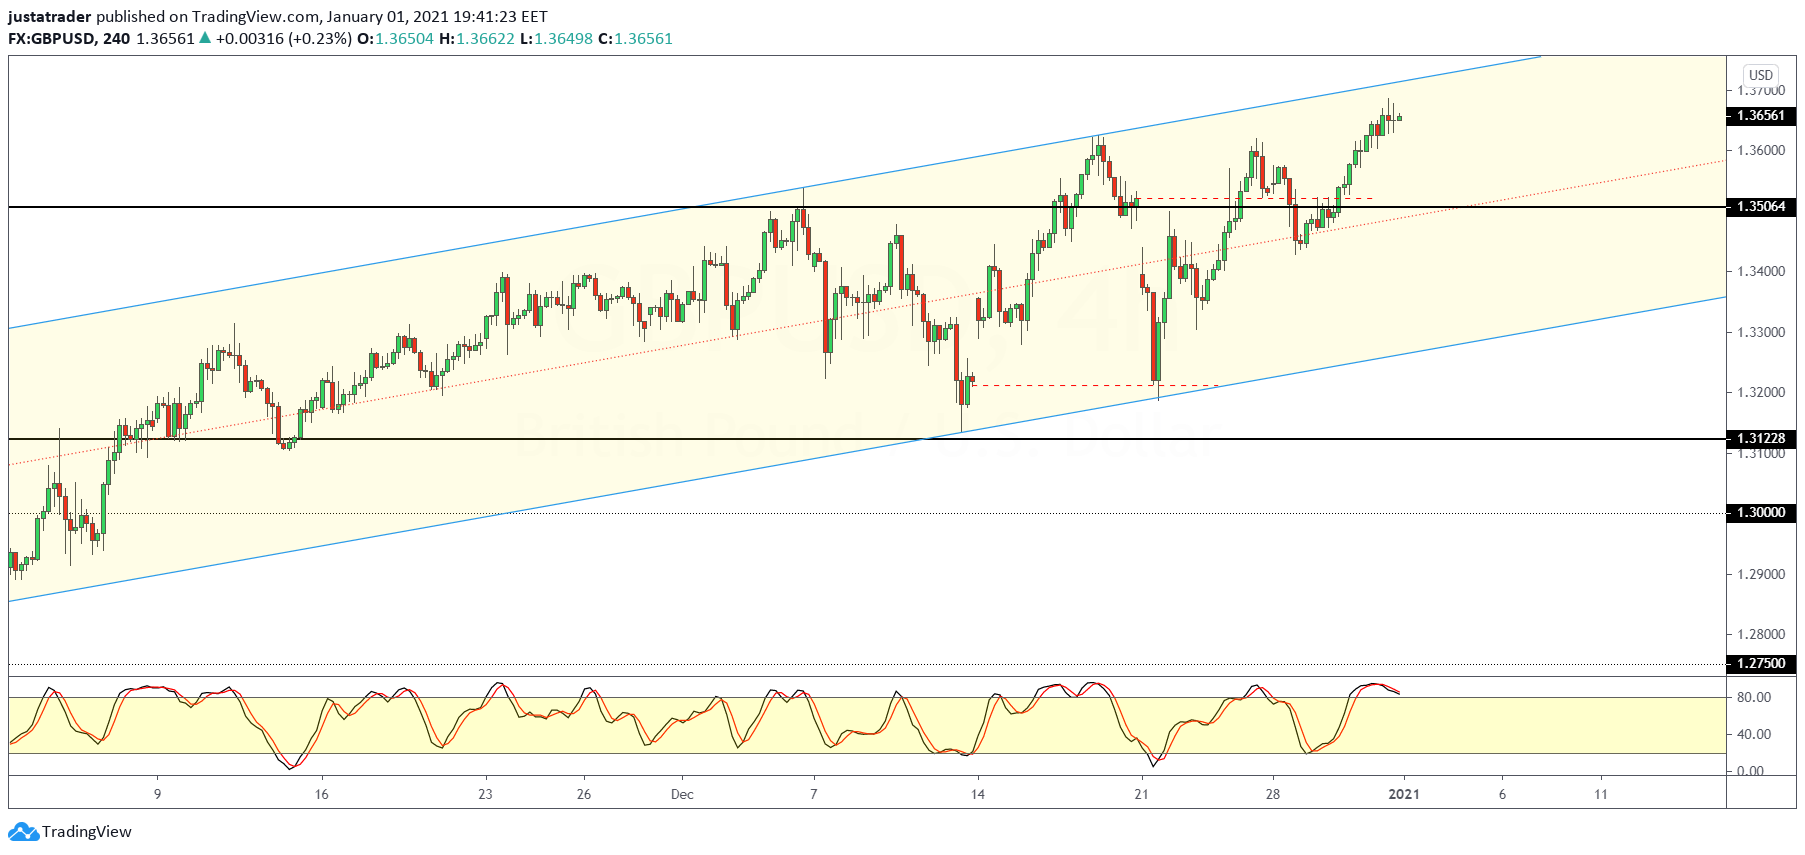
Task: Open the USD currency selector on price axis
Action: [x=1760, y=75]
